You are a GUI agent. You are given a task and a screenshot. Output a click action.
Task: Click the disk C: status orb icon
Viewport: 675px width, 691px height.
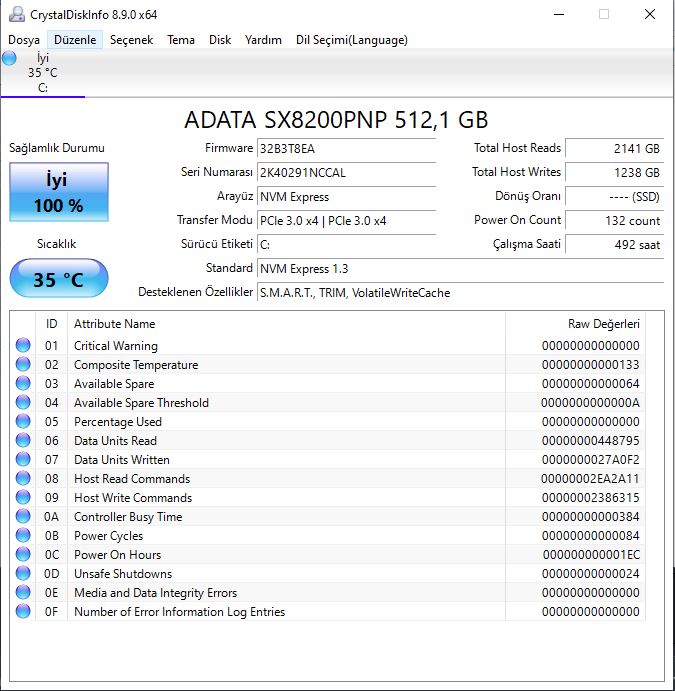pyautogui.click(x=10, y=59)
